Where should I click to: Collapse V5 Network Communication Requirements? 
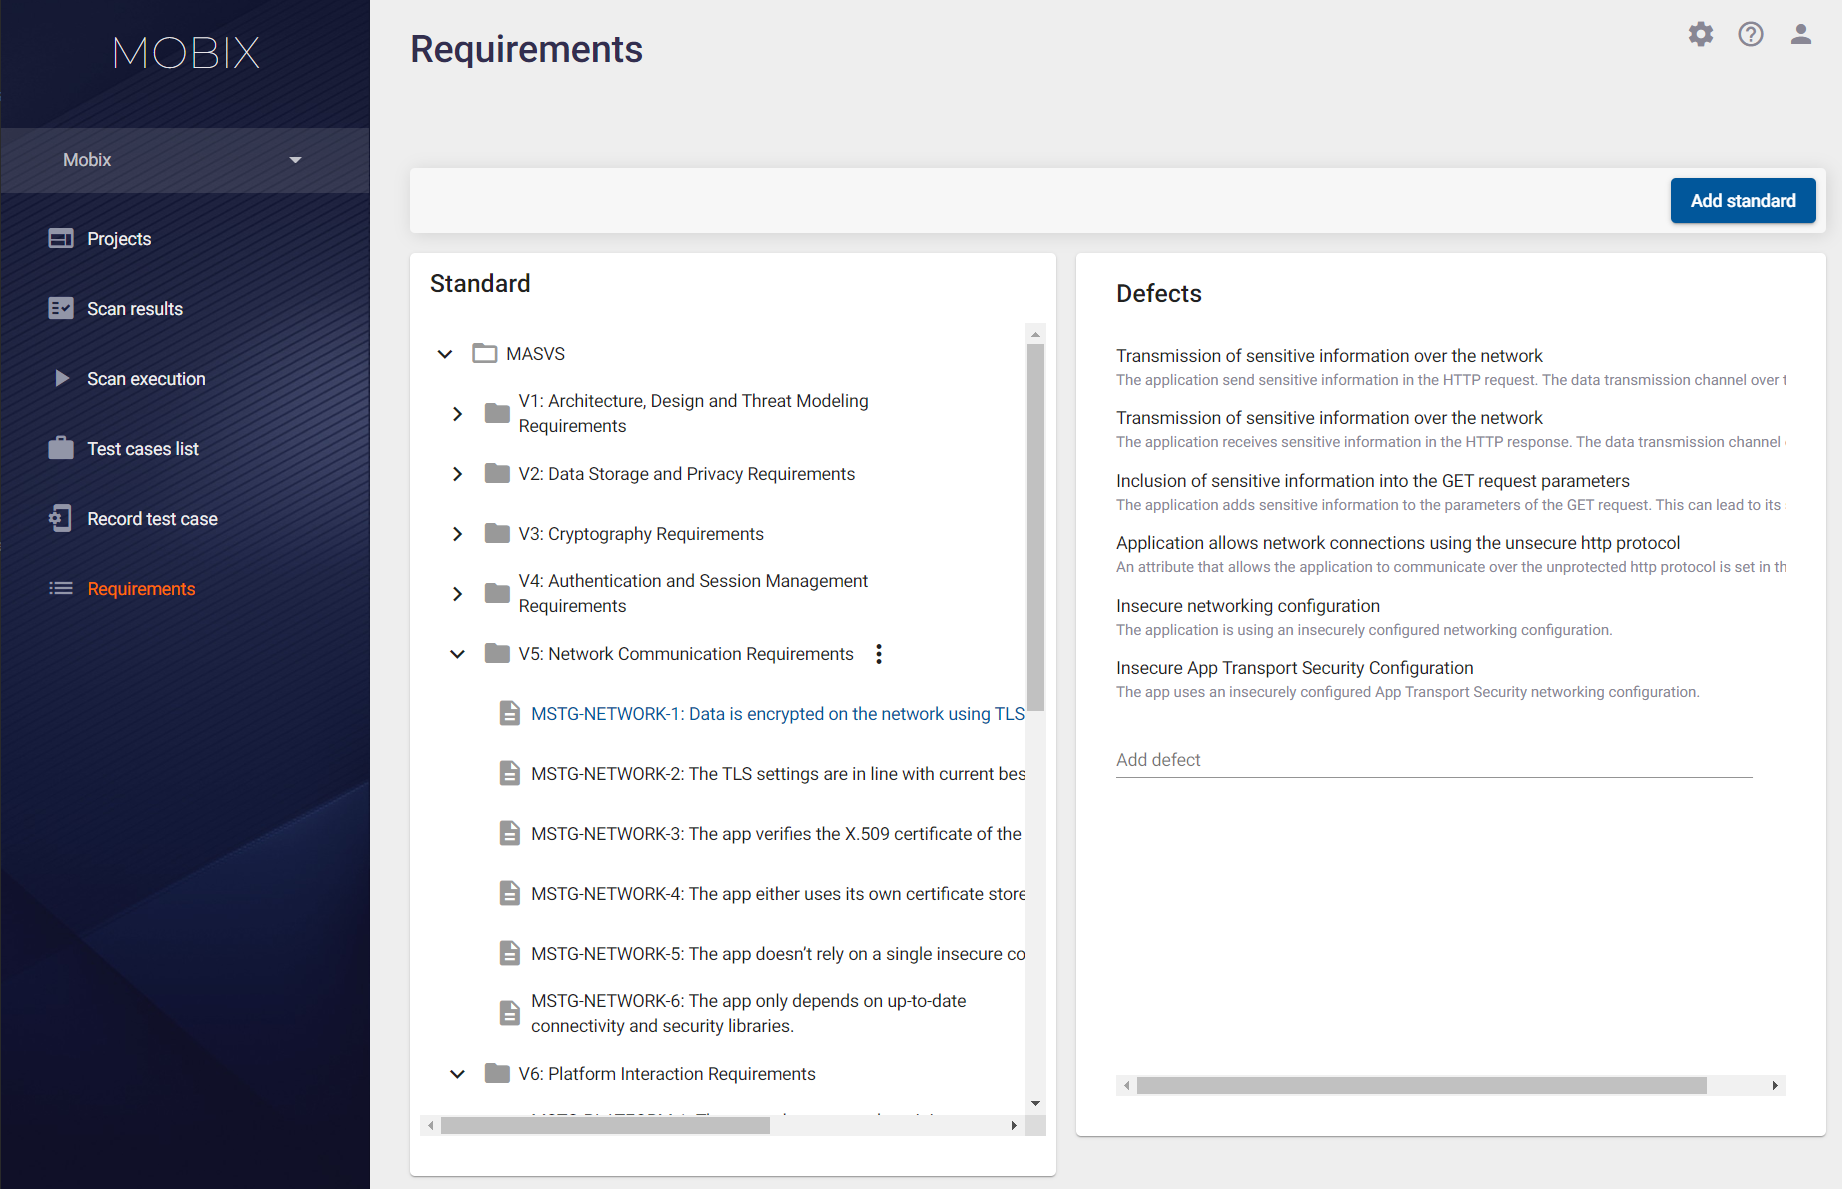(x=457, y=654)
